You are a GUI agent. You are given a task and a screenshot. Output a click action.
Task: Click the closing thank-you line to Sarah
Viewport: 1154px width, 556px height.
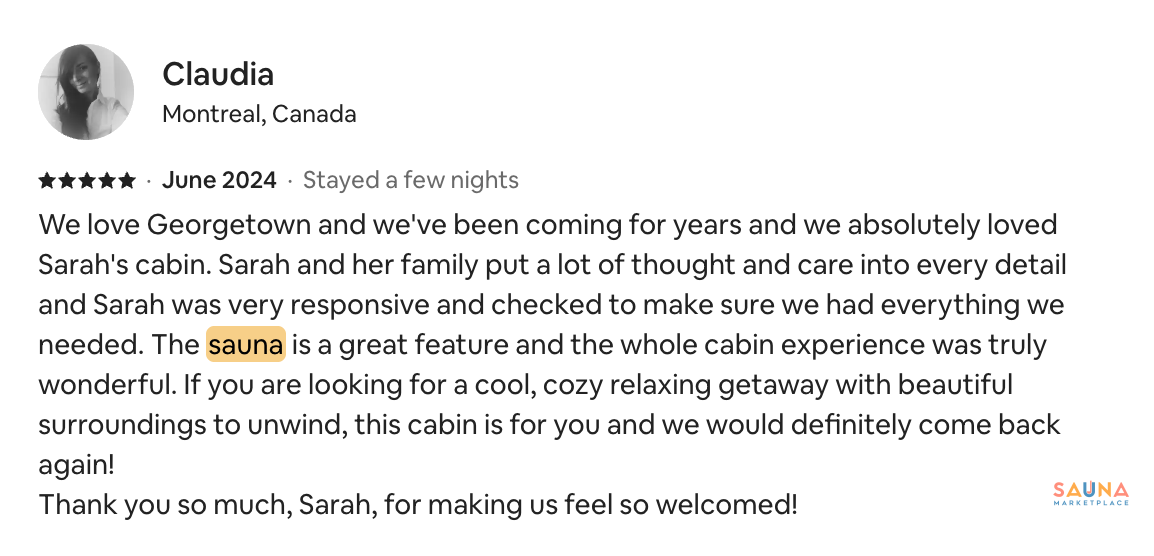coord(418,504)
